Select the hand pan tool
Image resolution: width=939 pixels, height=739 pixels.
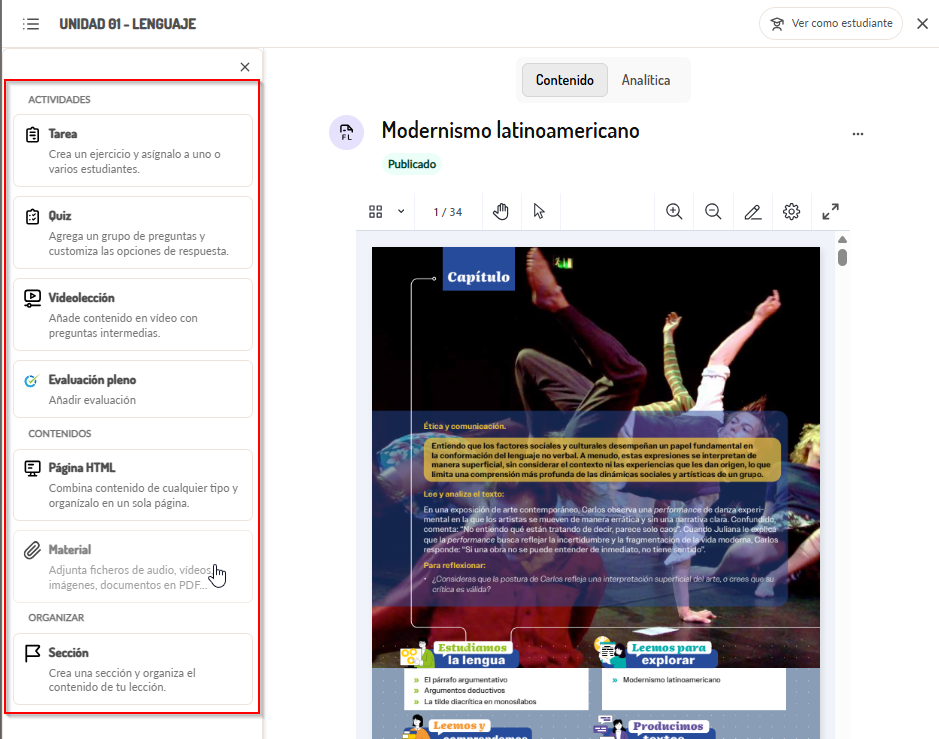pos(501,211)
